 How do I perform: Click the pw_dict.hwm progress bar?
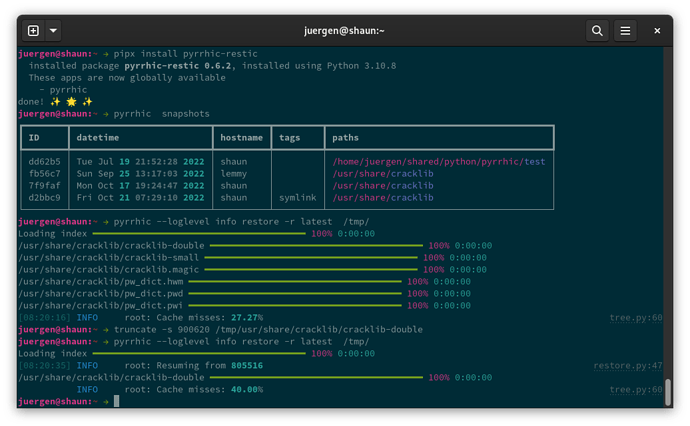(295, 281)
